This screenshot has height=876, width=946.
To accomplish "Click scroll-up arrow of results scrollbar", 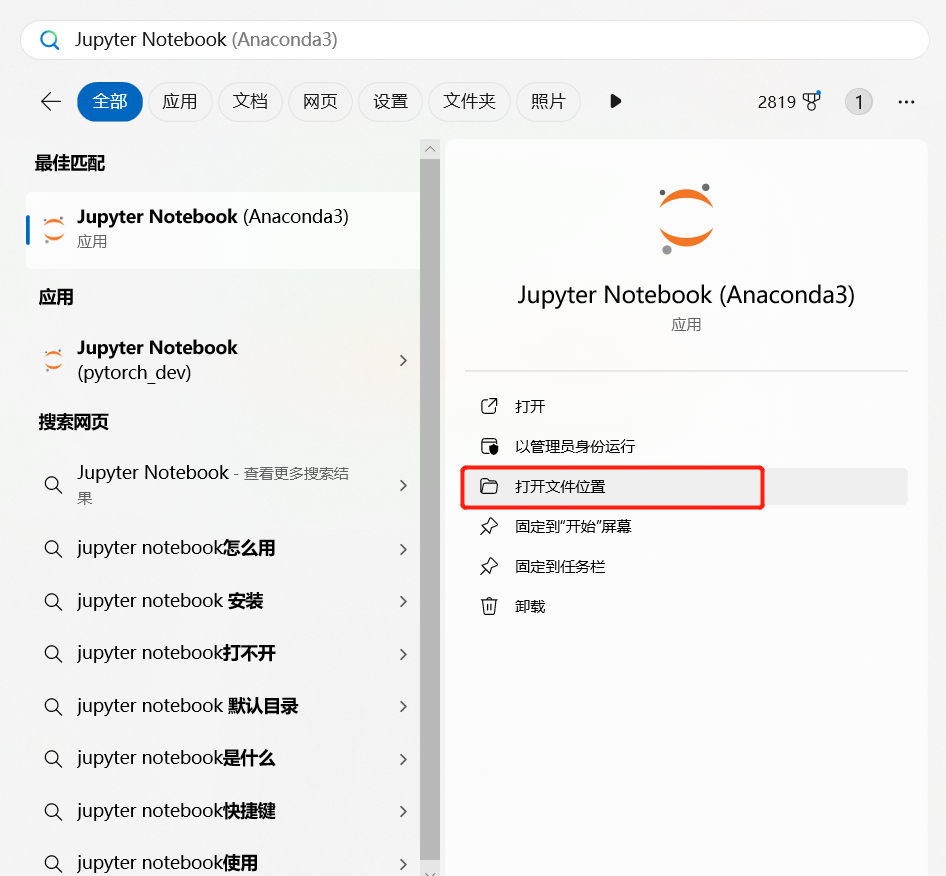I will (x=430, y=149).
